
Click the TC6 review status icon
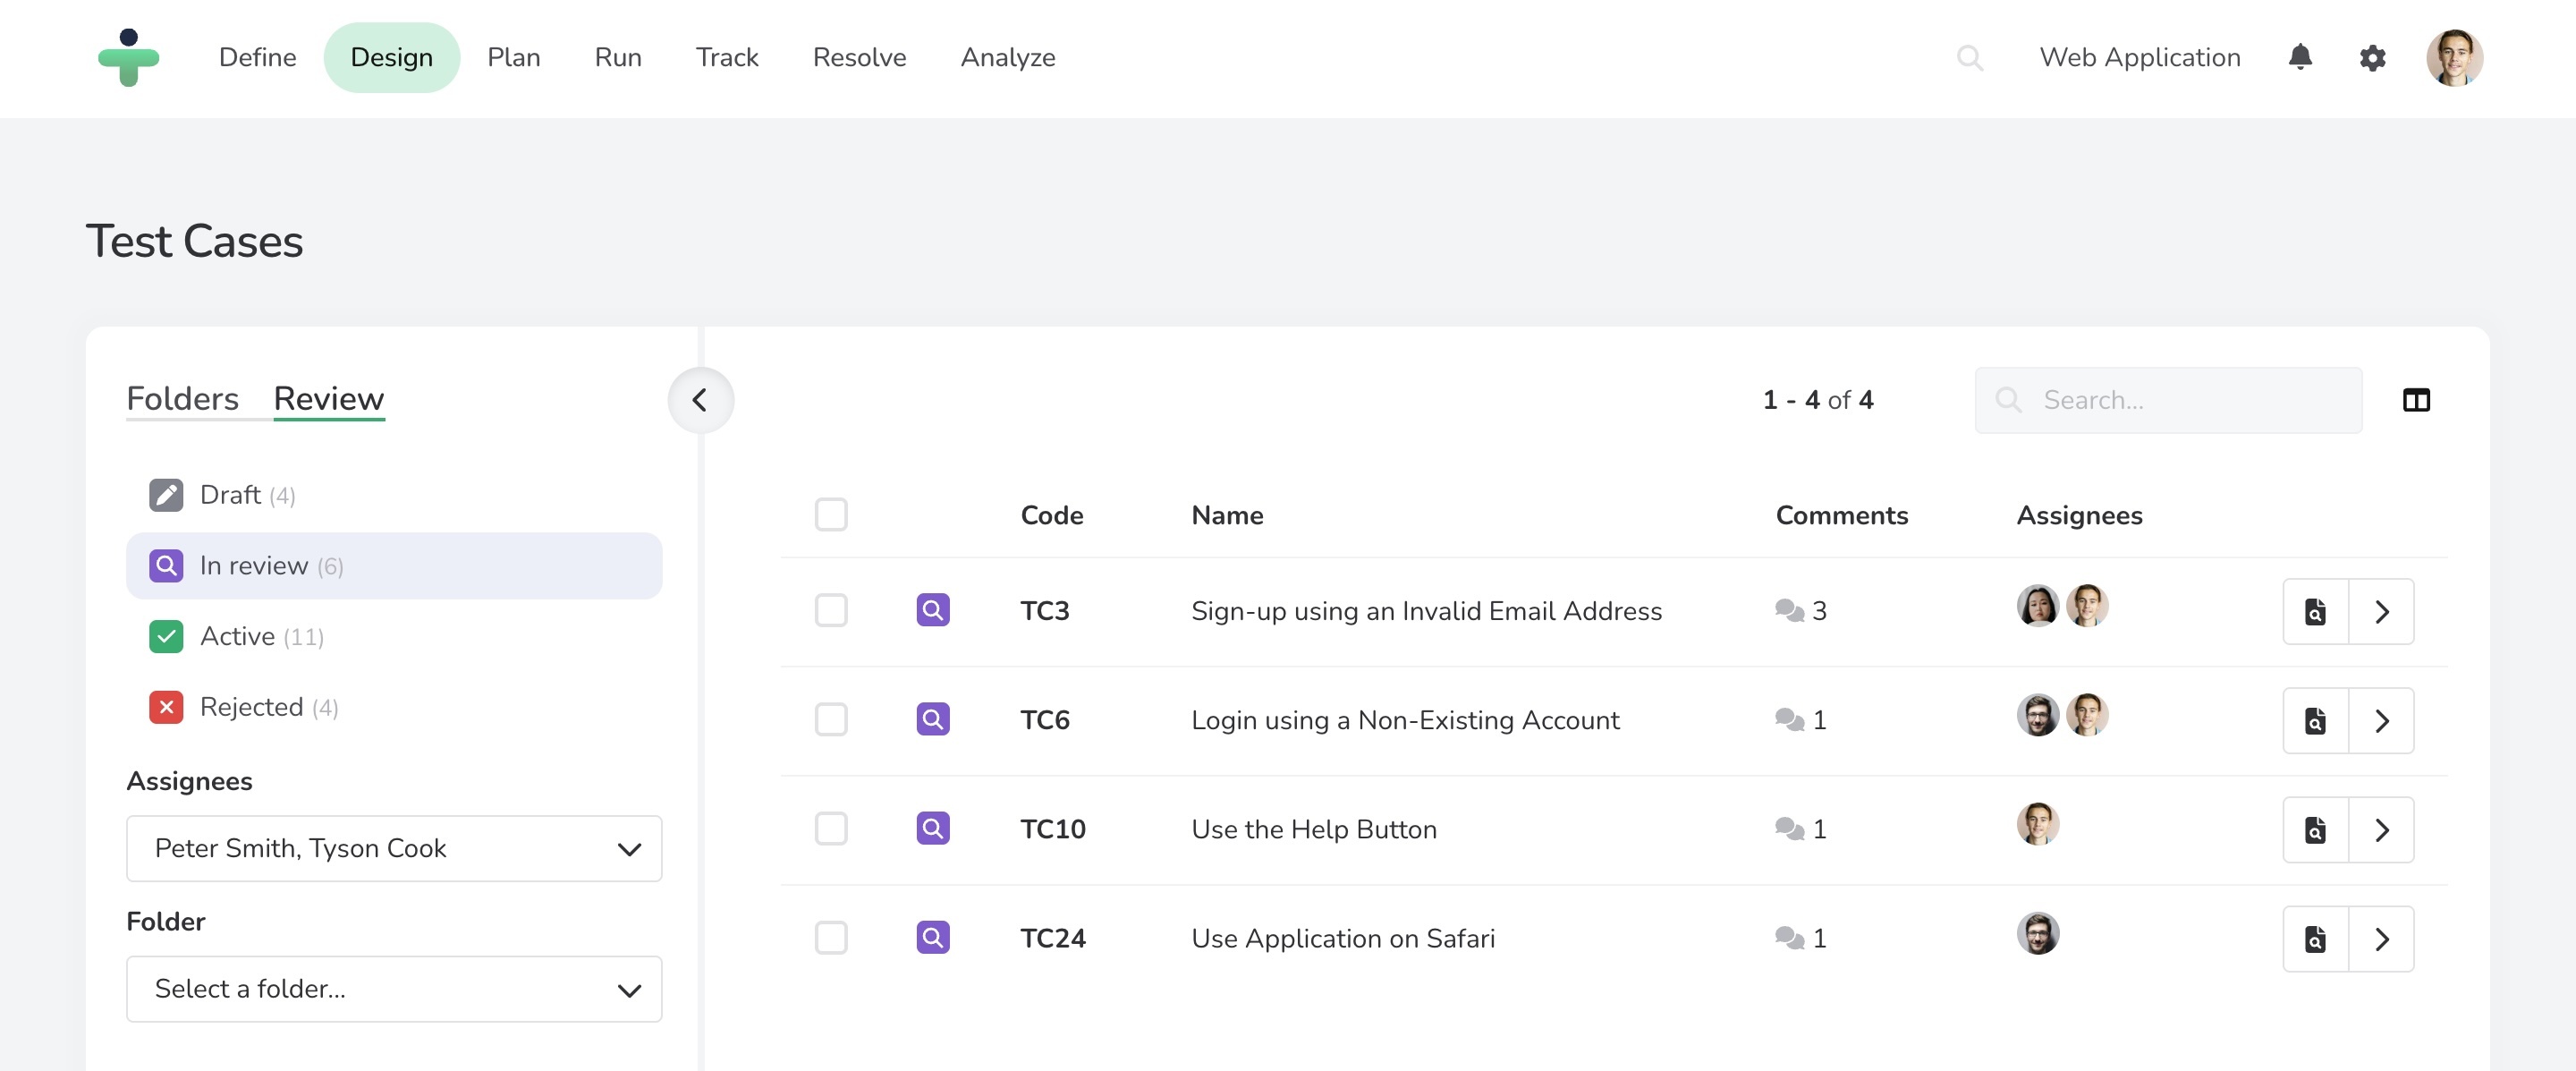(932, 719)
